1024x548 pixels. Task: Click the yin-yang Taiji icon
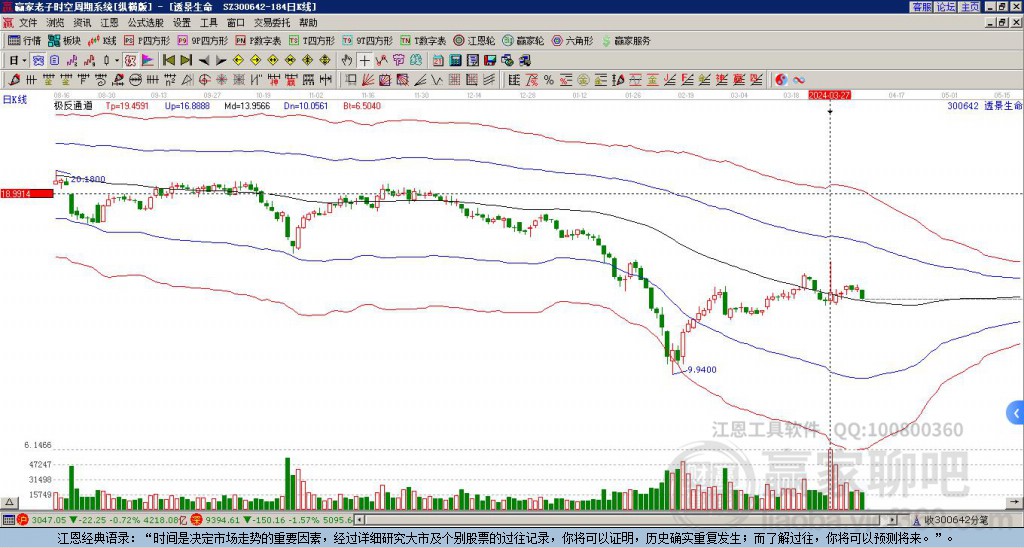[x=781, y=80]
